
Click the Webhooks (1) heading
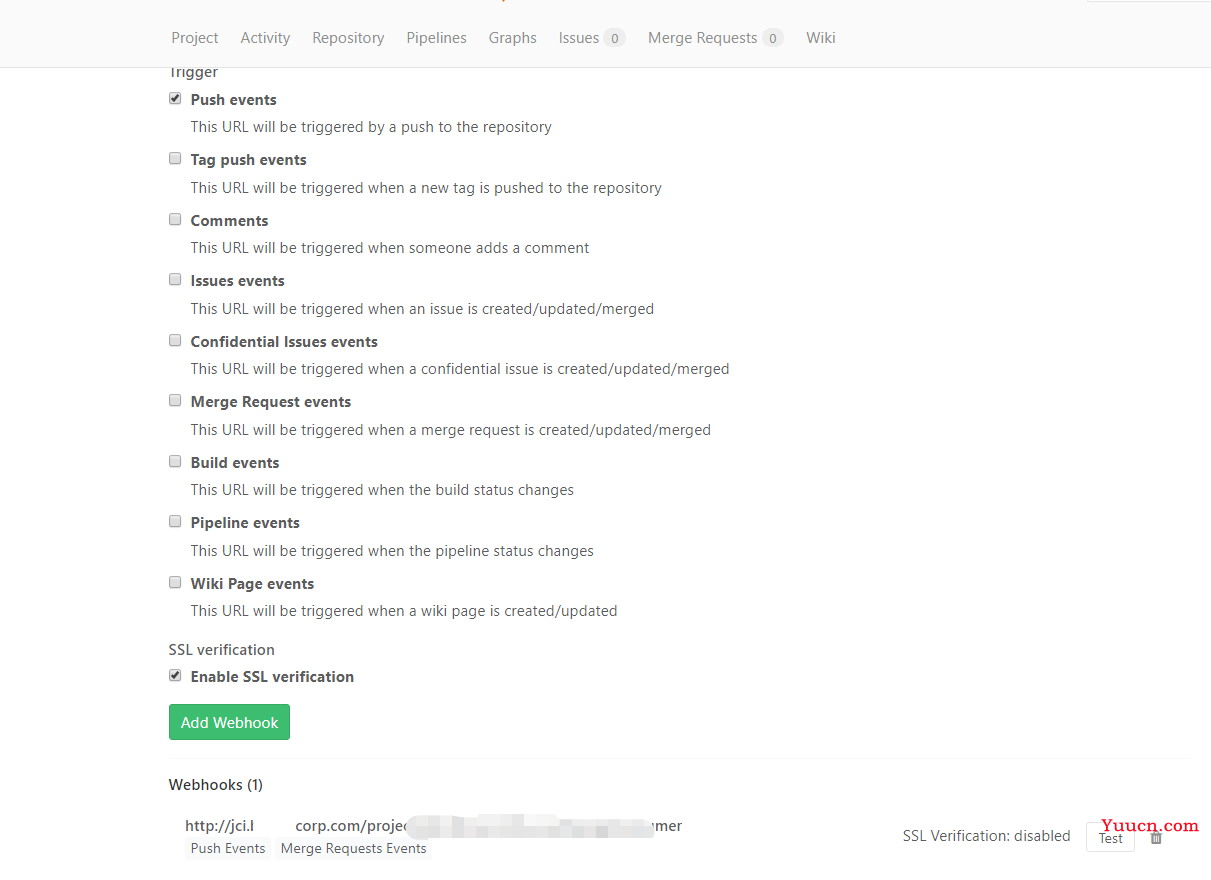(216, 785)
